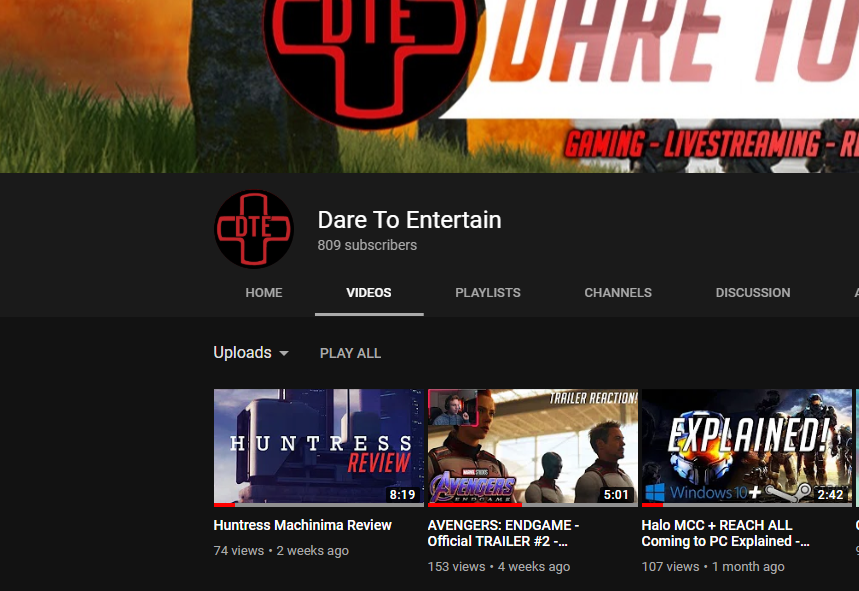Open the Huntress Review video thumbnail
The image size is (859, 591).
coord(318,447)
